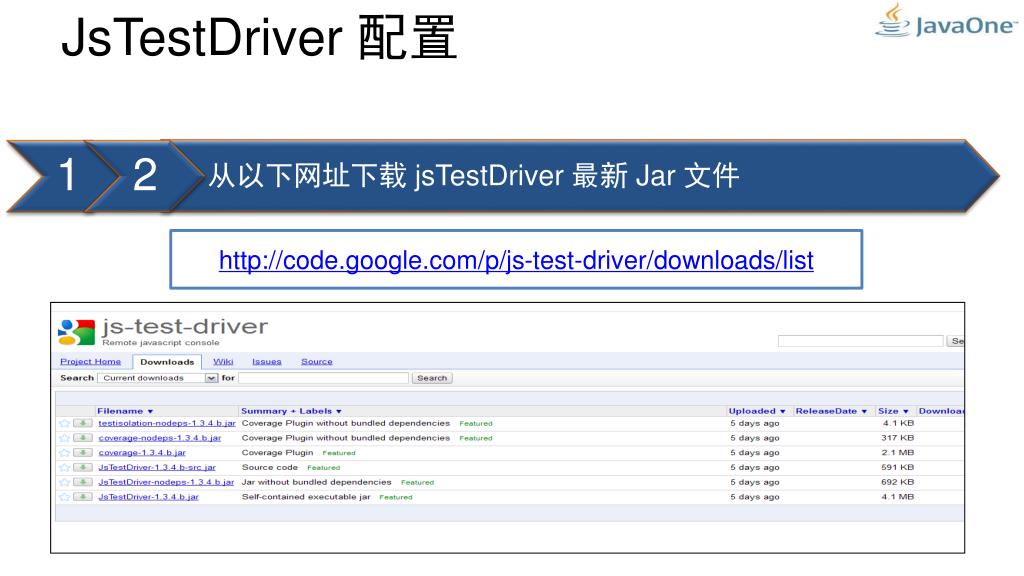The width and height of the screenshot is (1024, 576).
Task: Go to the Project Home tab
Action: pos(91,361)
